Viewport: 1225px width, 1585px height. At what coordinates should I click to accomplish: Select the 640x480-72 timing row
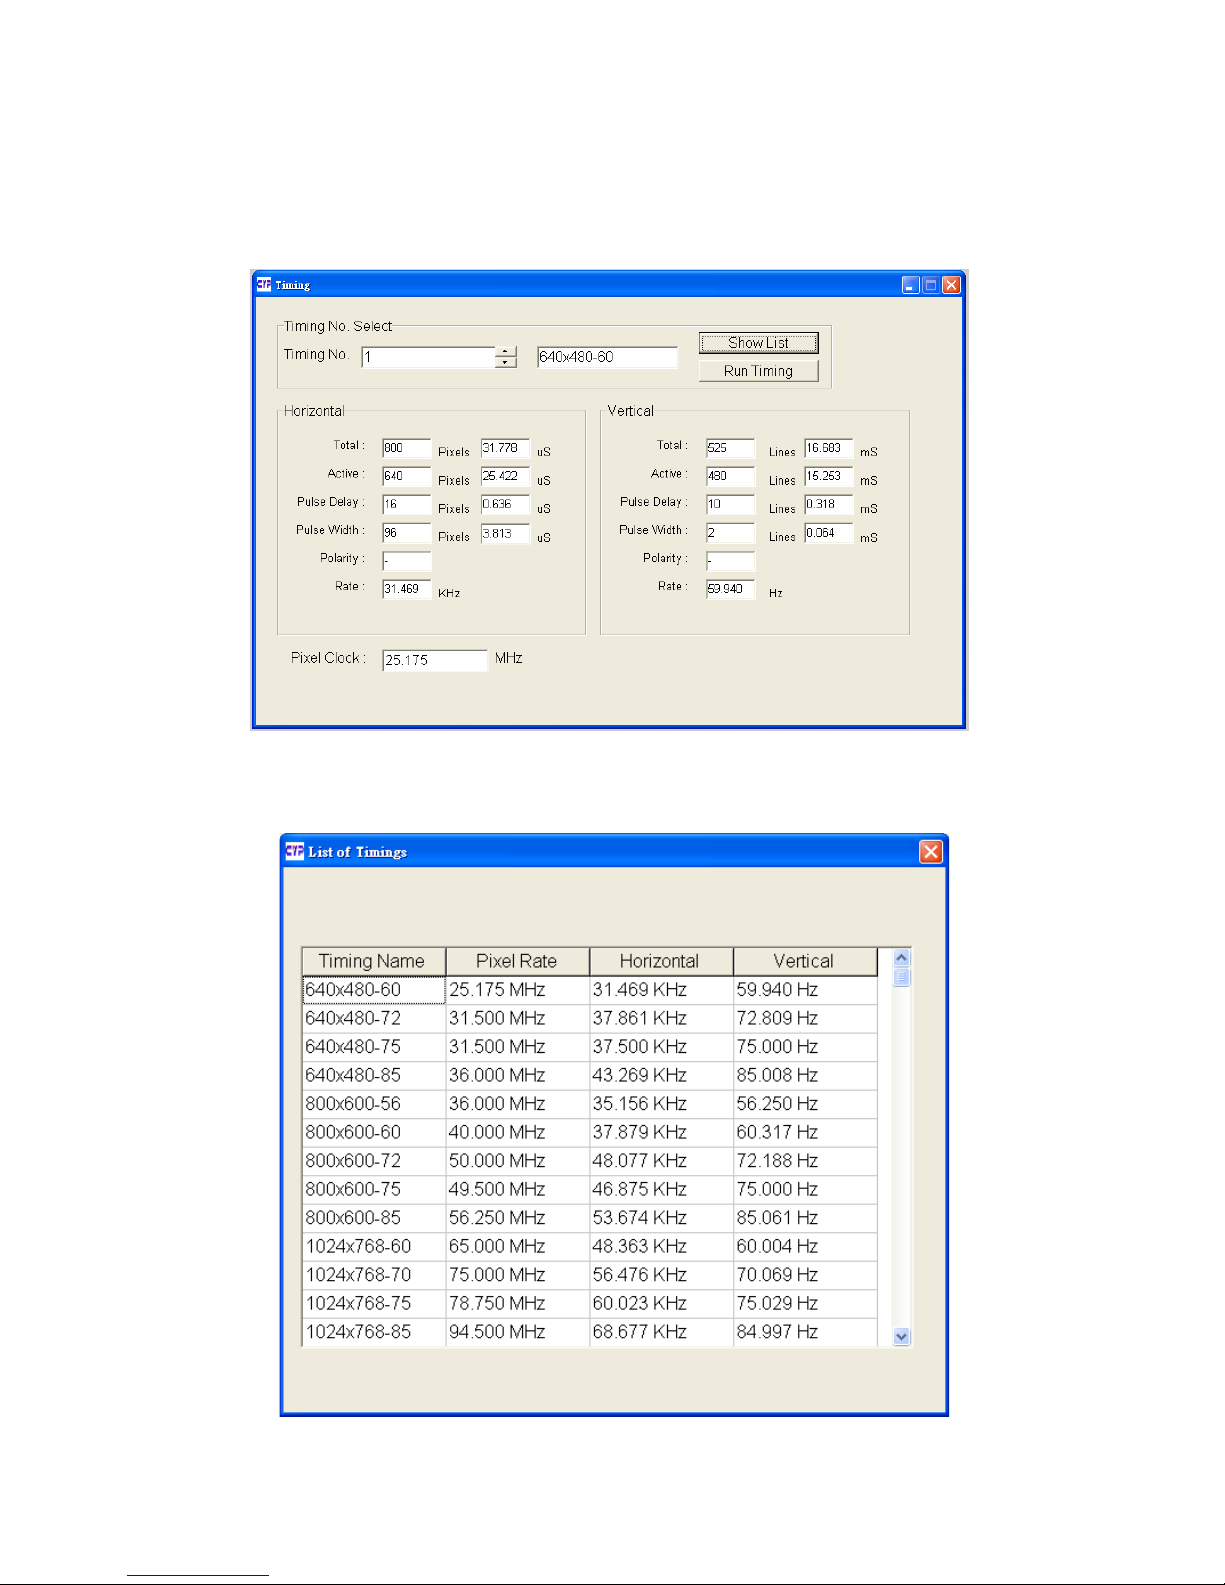pos(590,1018)
